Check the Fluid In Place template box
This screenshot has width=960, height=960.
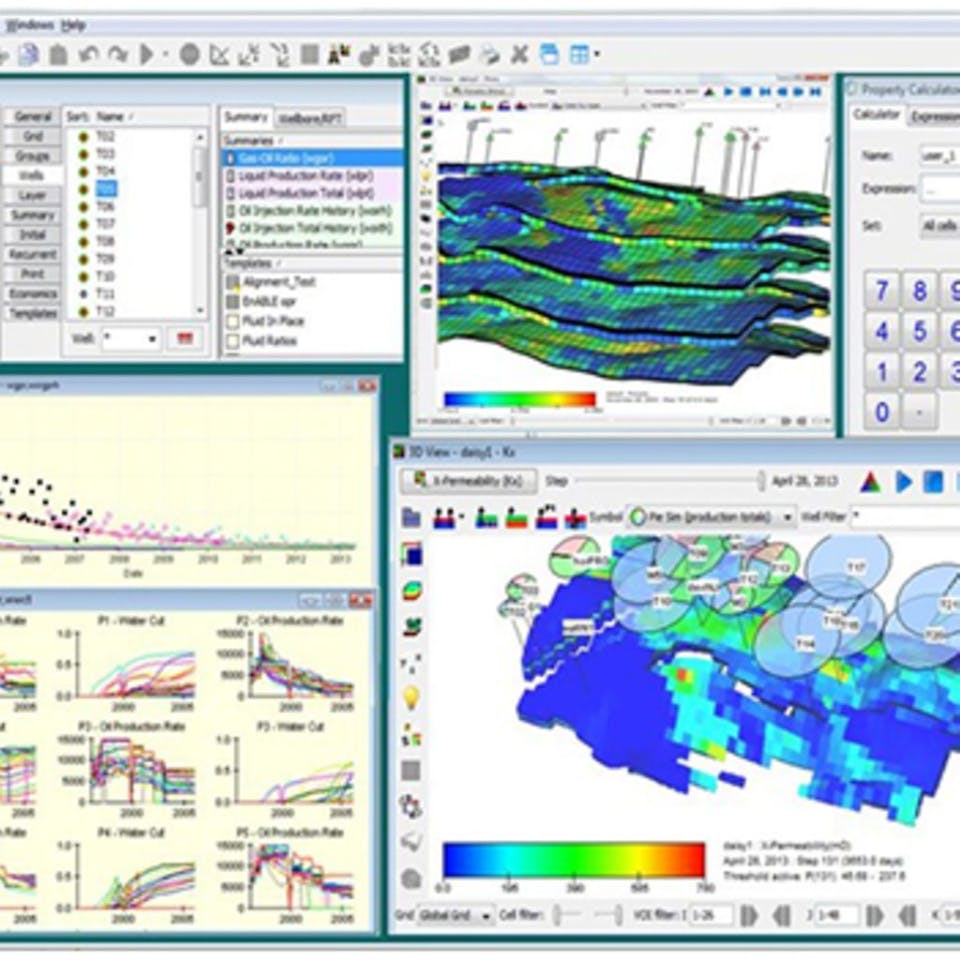[x=233, y=321]
